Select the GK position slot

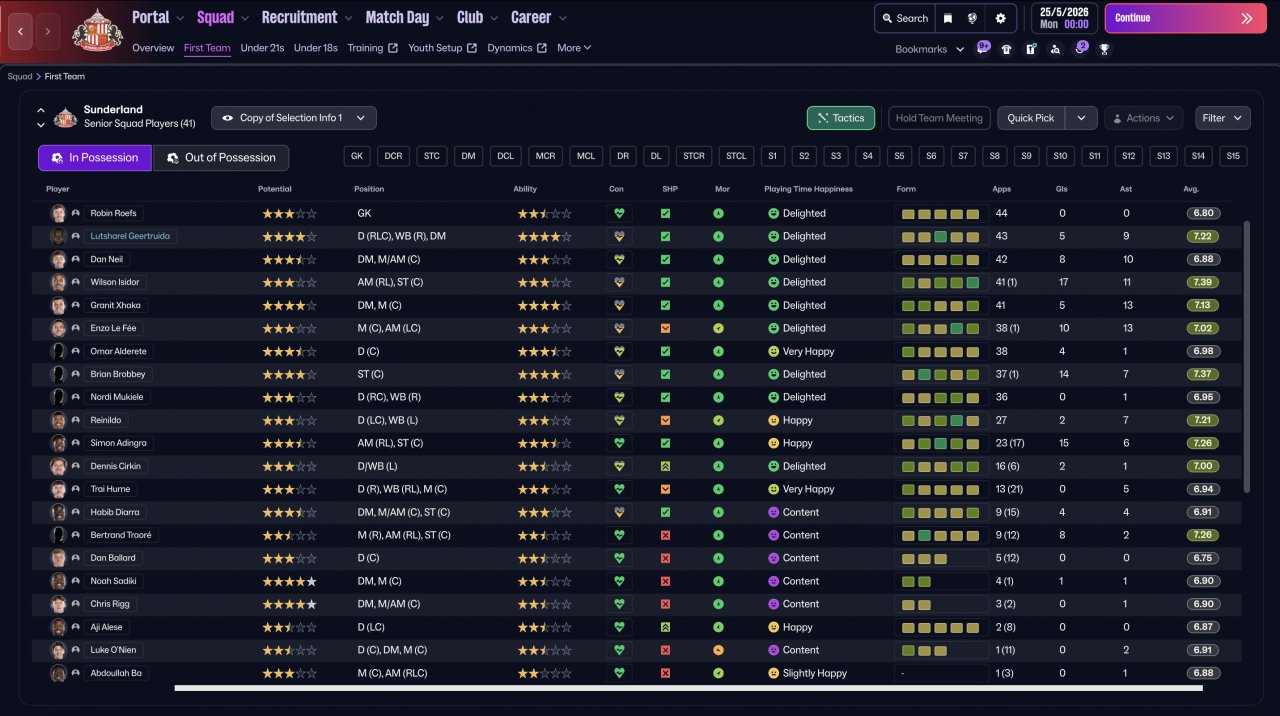(x=357, y=156)
